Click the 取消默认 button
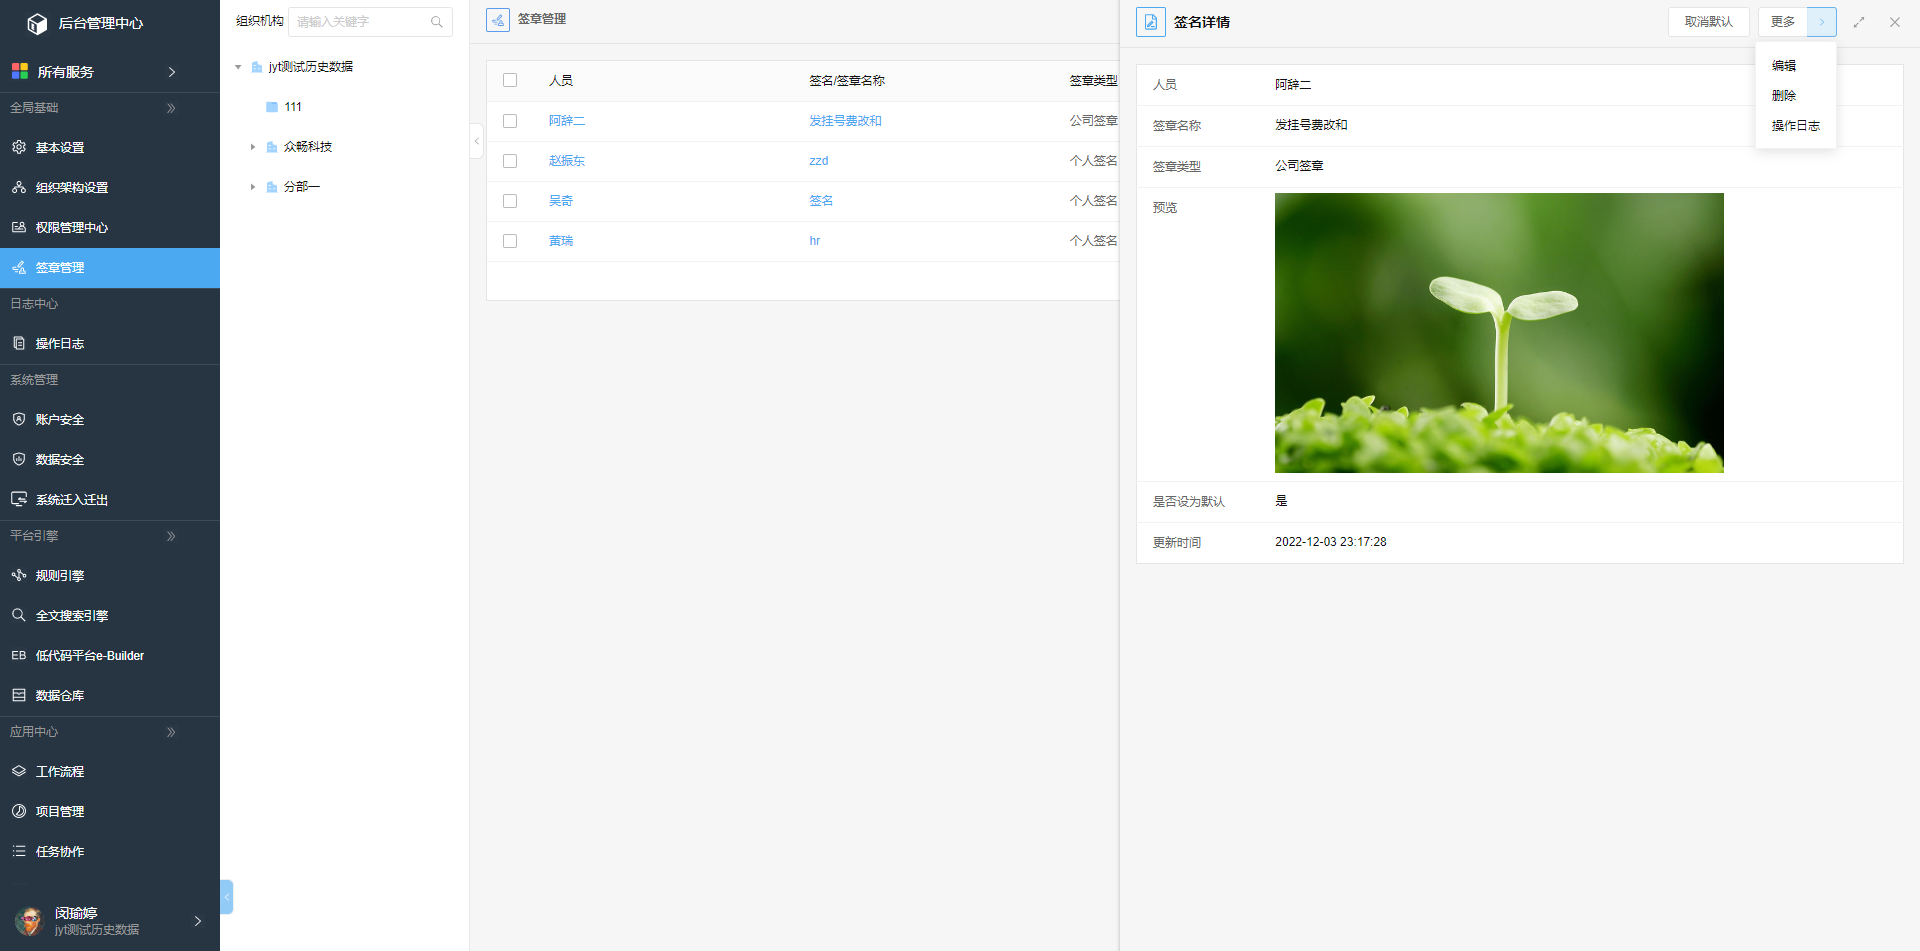 click(1709, 22)
